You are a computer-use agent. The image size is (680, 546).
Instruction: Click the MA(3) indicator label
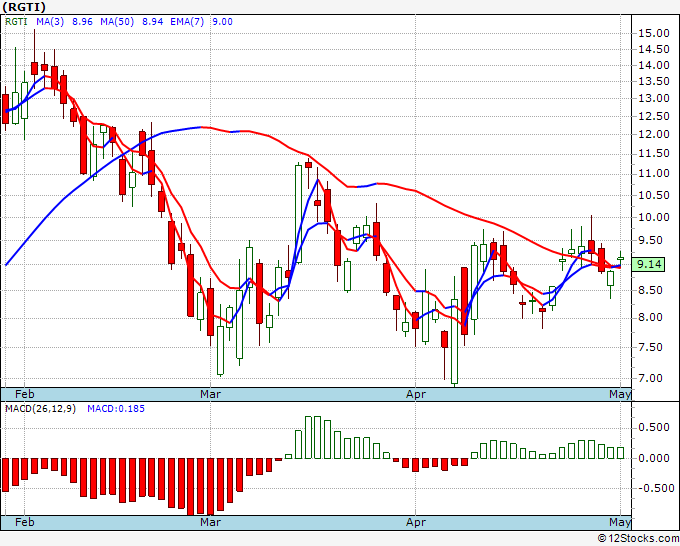click(x=50, y=22)
